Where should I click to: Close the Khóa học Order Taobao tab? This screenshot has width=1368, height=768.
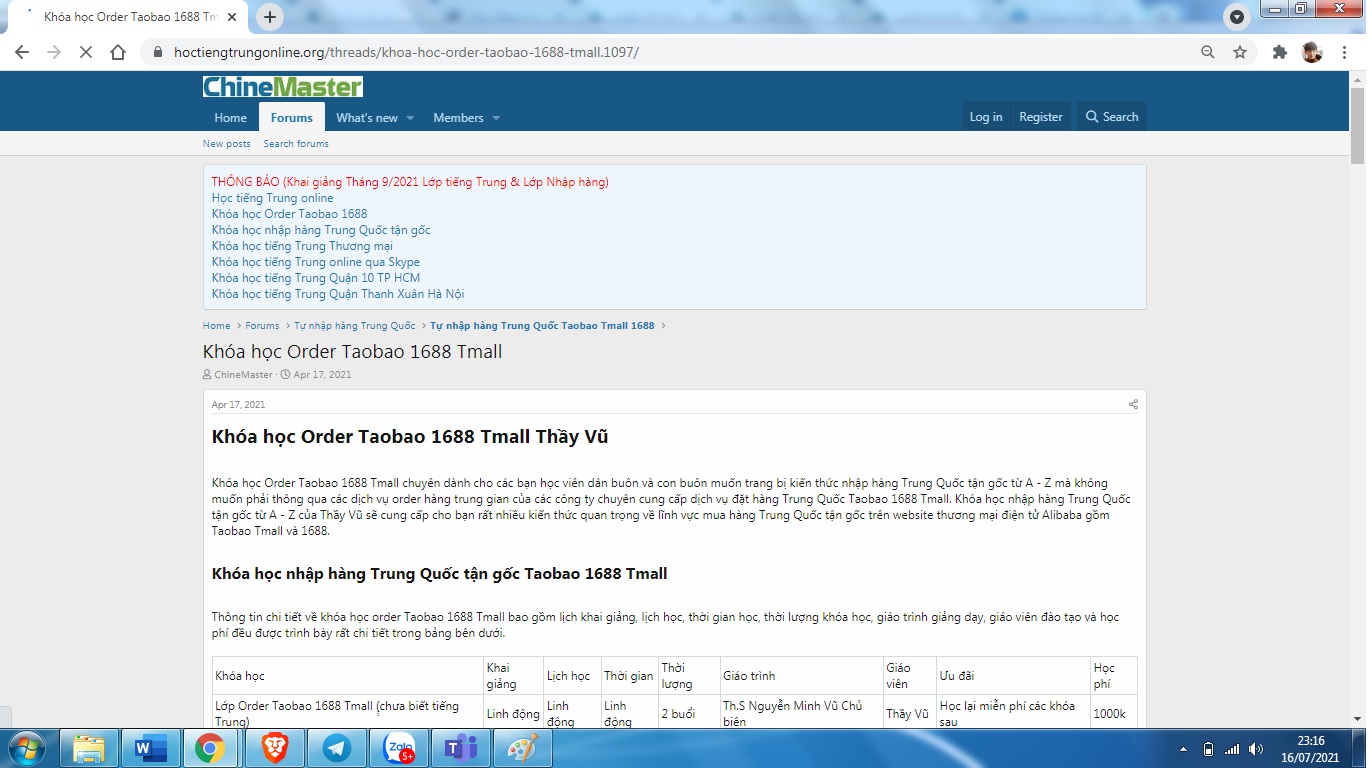[232, 17]
